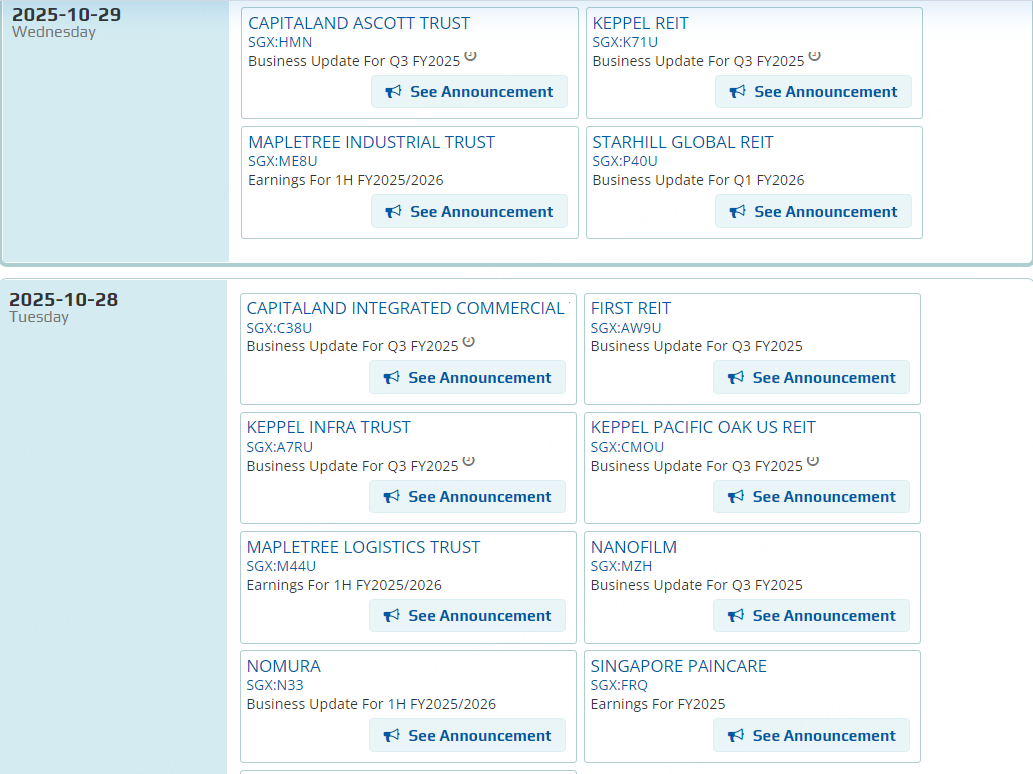Click 'Earnings For 1H FY2025/2026' under Mapletree Logistics

pos(344,585)
